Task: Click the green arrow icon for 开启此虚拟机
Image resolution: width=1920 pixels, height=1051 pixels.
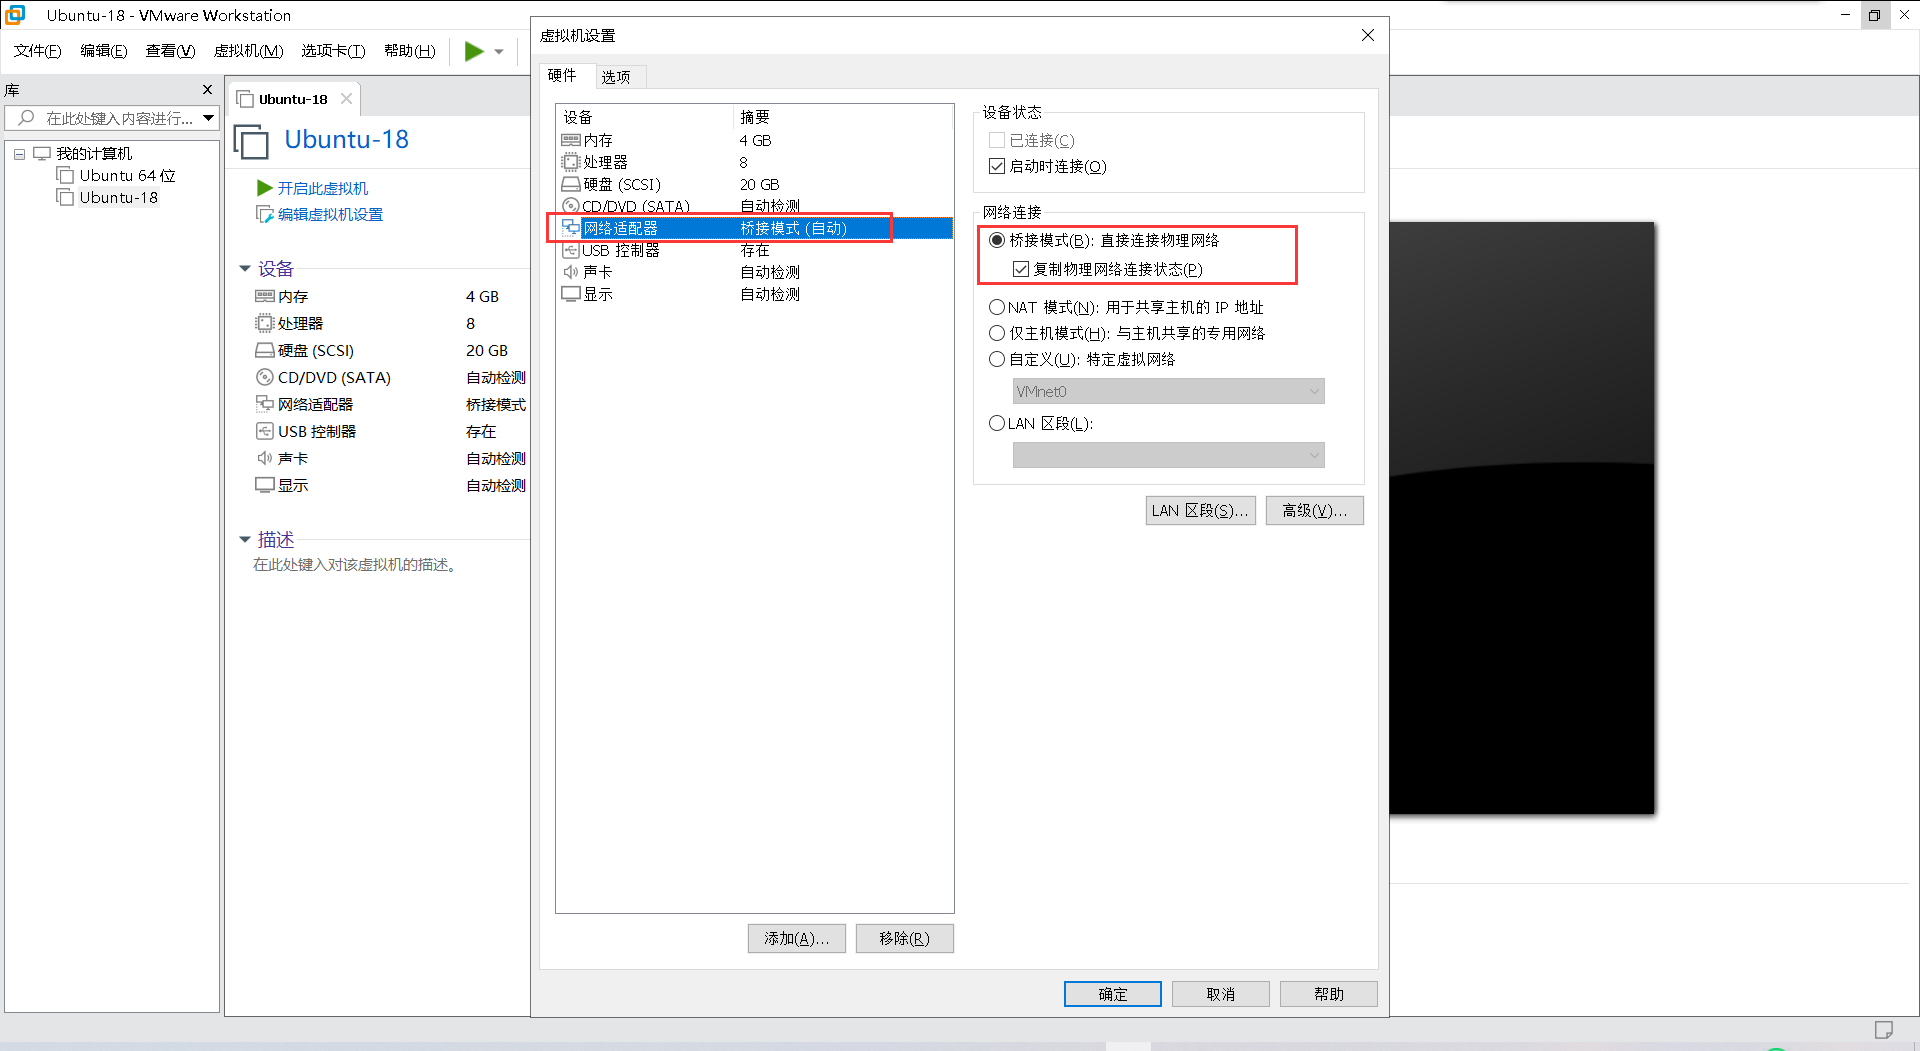Action: 264,188
